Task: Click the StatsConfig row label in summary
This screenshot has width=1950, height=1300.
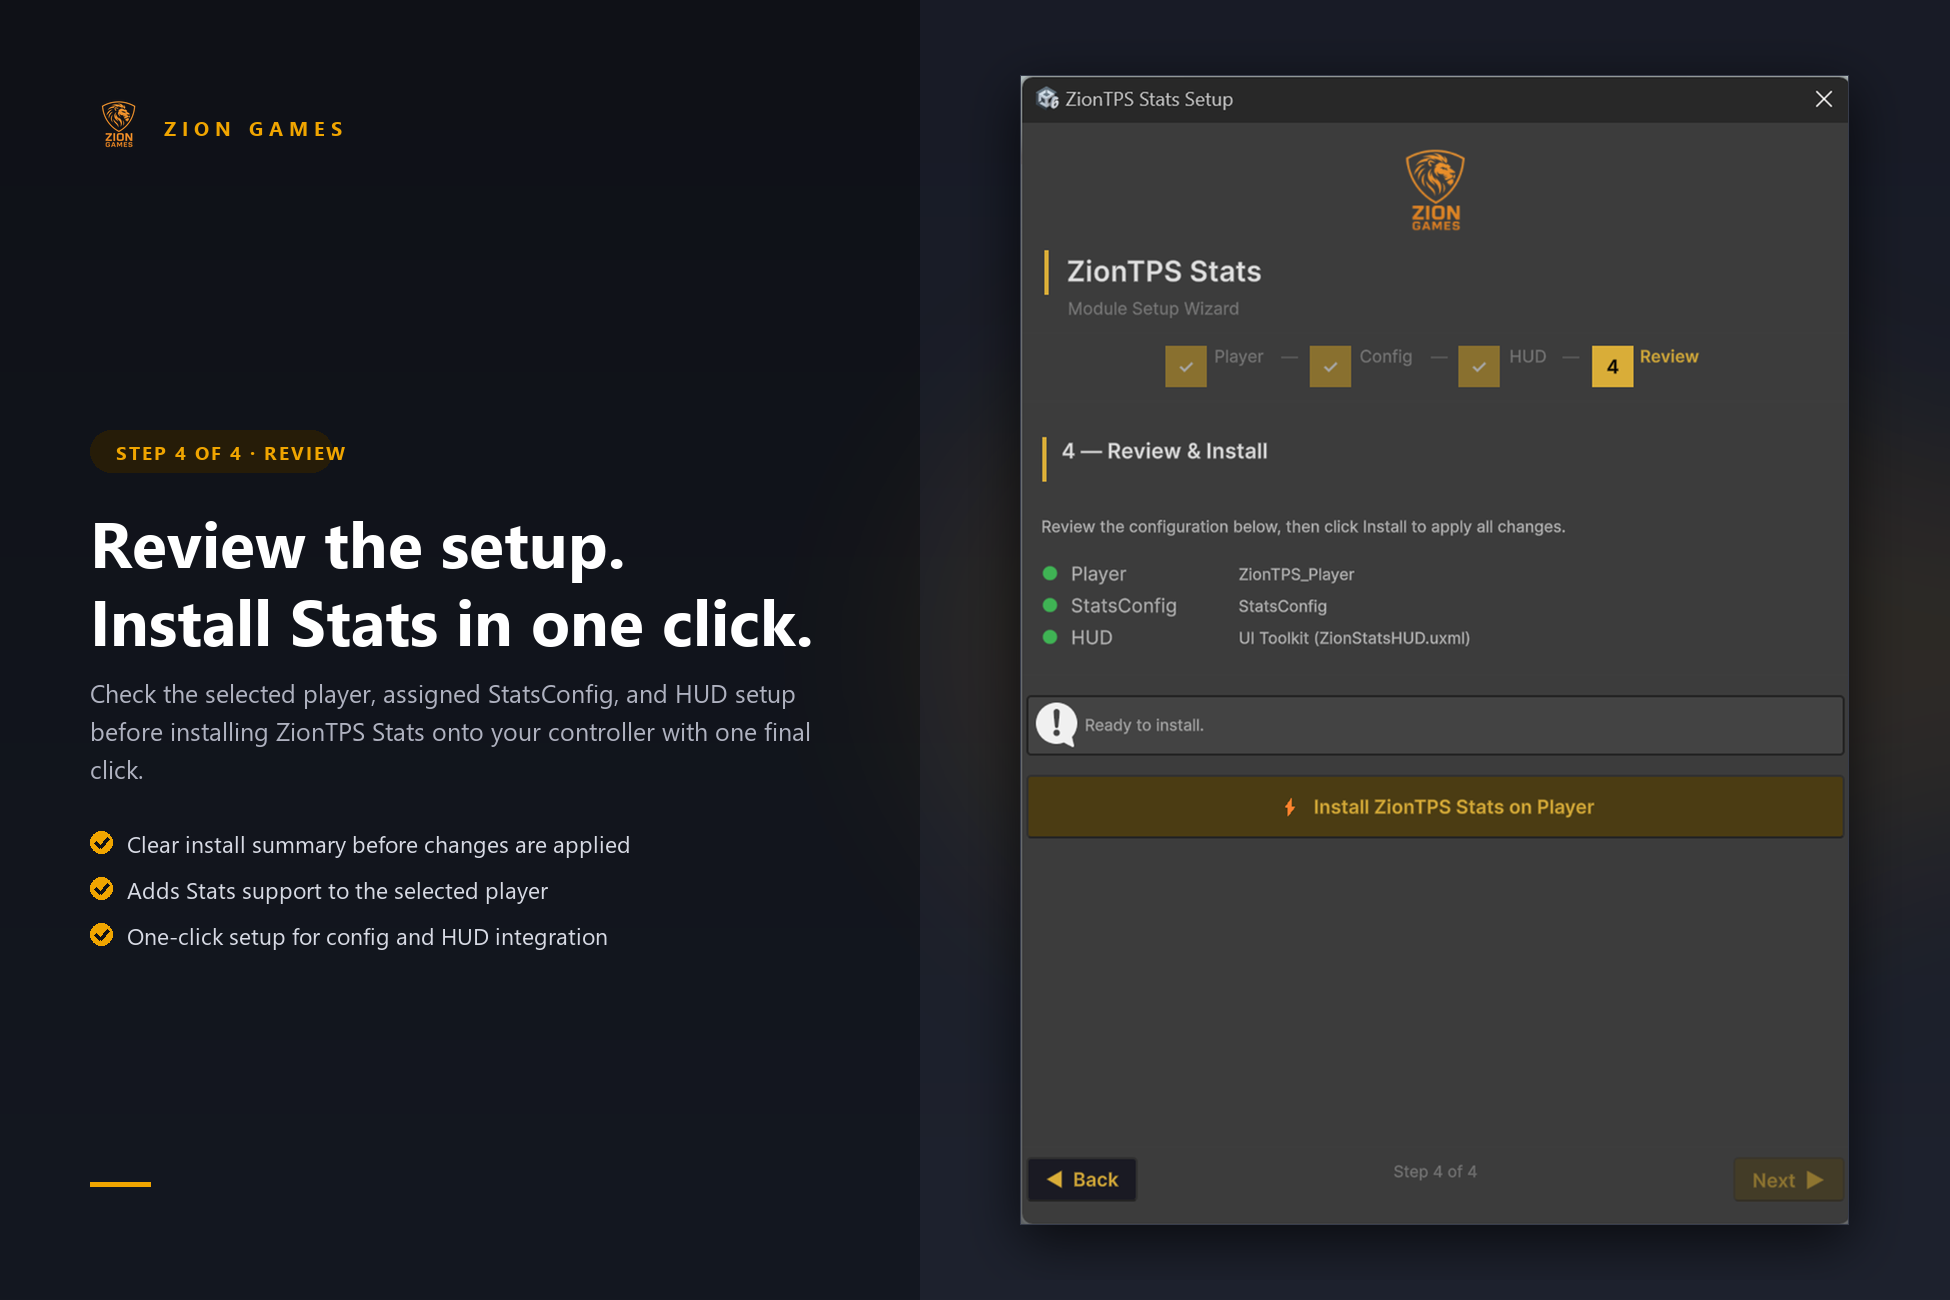Action: [x=1123, y=606]
